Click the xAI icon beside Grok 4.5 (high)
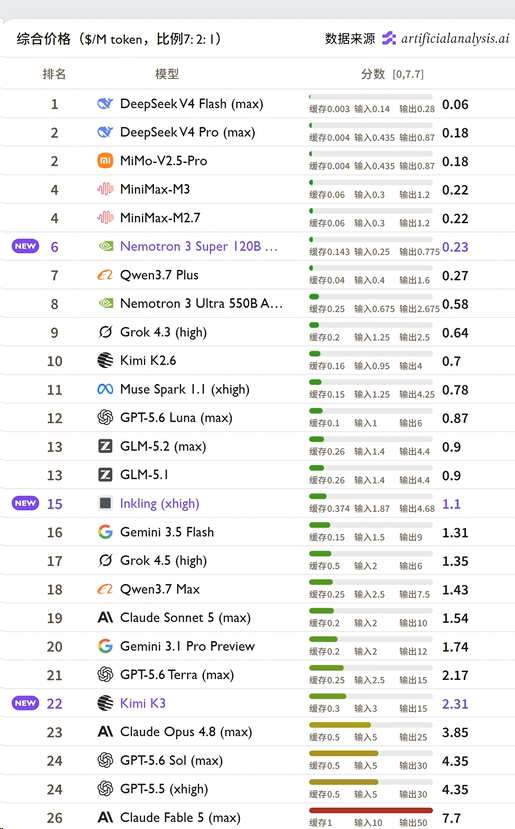The width and height of the screenshot is (515, 829). pos(105,560)
